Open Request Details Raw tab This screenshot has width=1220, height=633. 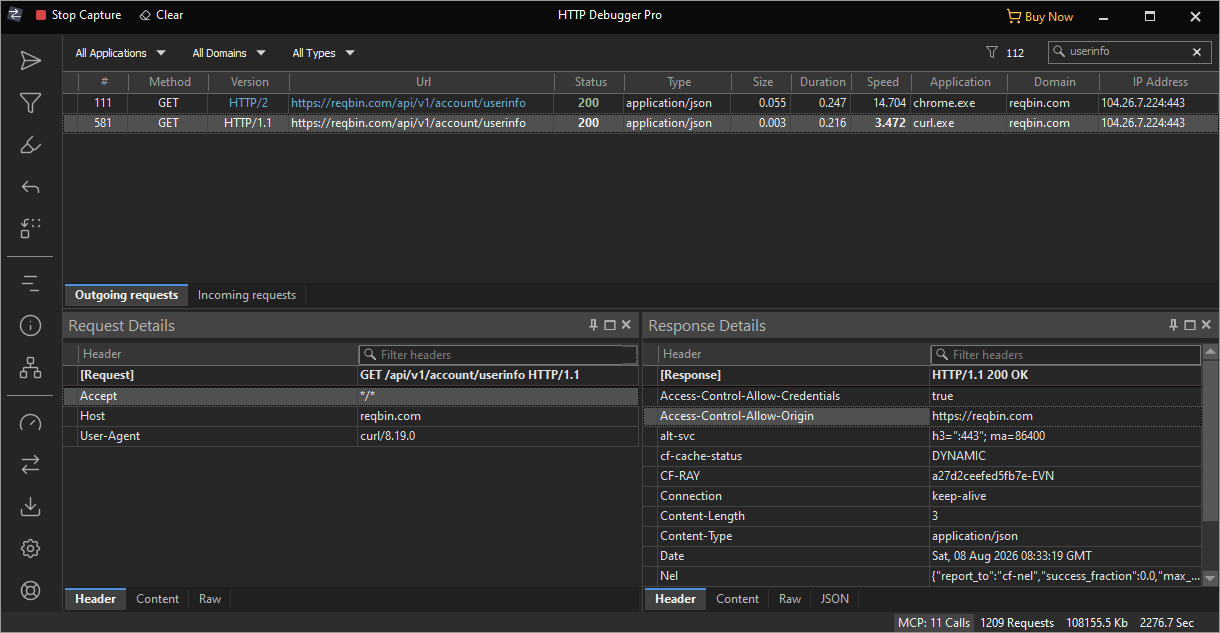tap(210, 599)
